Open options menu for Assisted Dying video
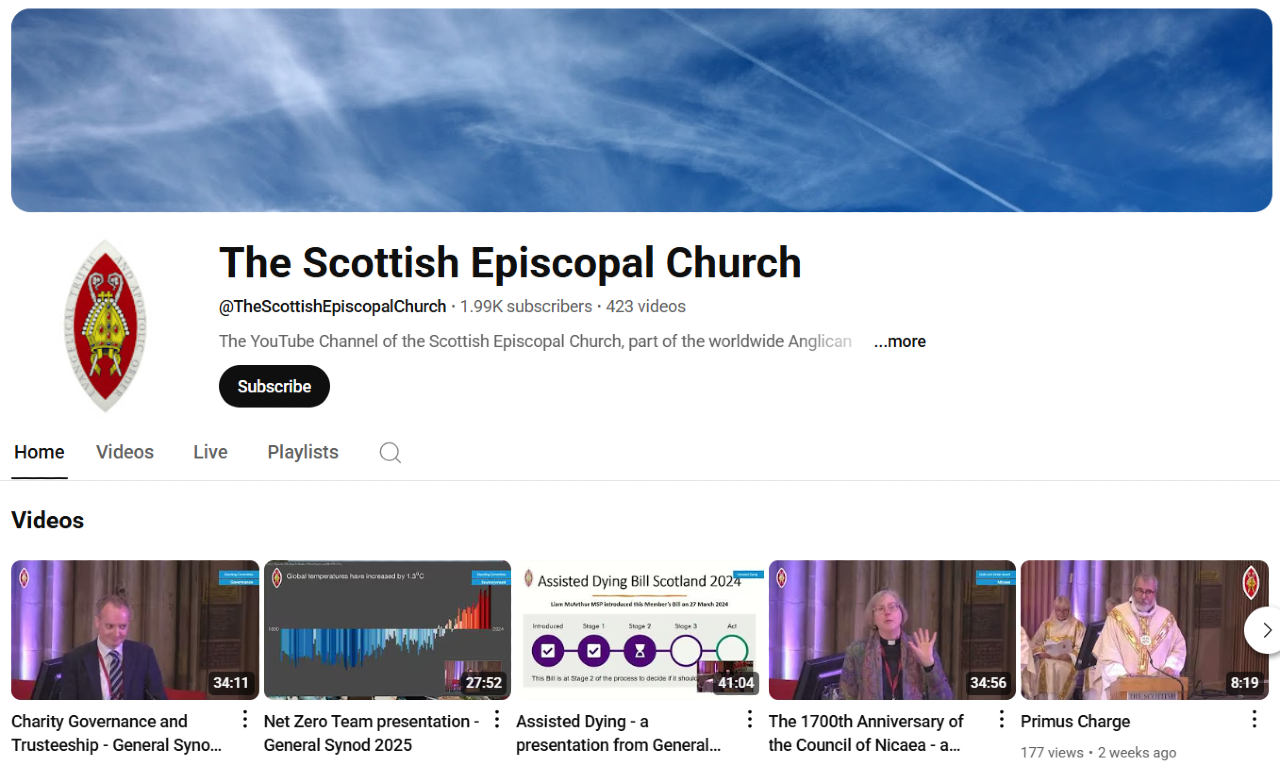Viewport: 1280px width, 766px height. coord(750,719)
